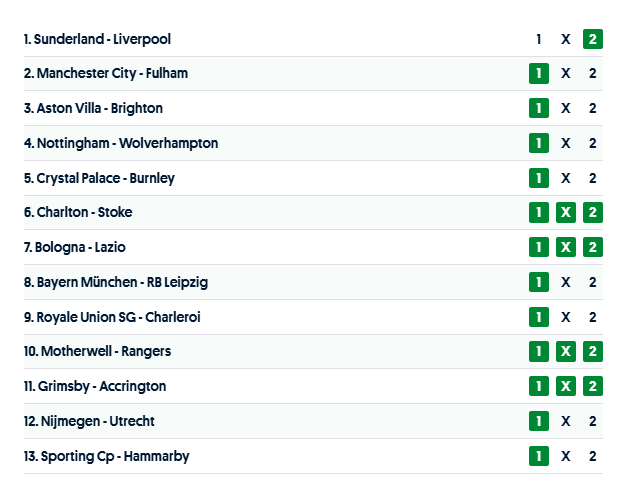Deselect the 1 pick for Motherwell - Rangers
Image resolution: width=626 pixels, height=481 pixels.
tap(539, 351)
